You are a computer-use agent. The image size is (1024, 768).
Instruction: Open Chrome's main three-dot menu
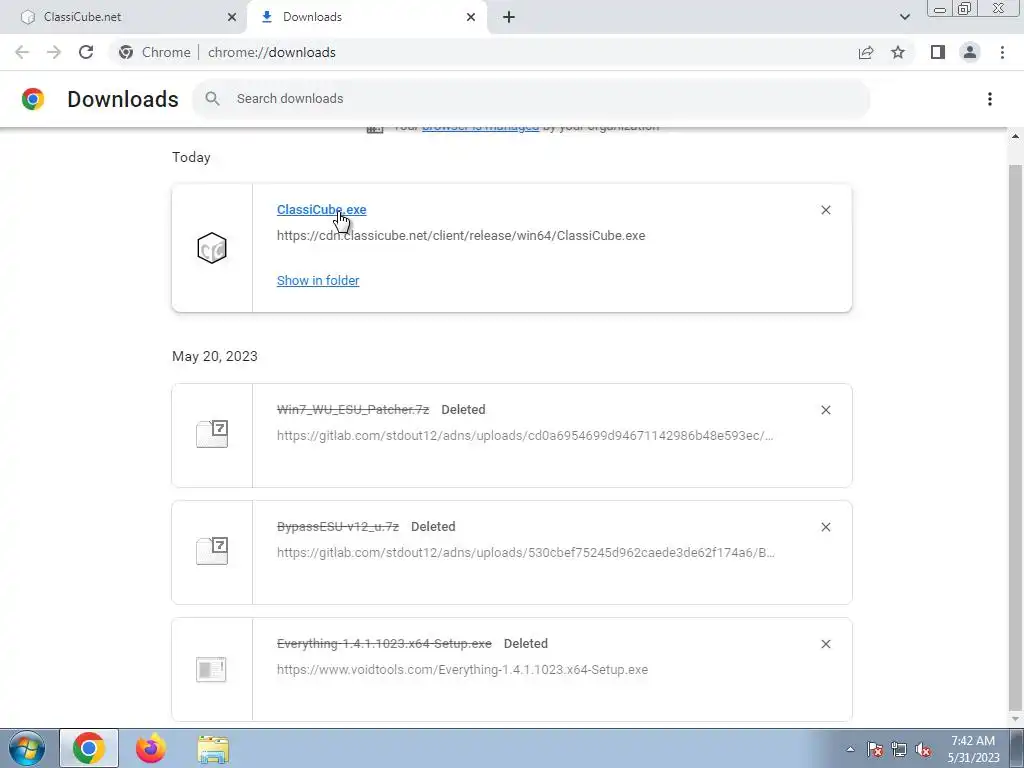[1002, 52]
